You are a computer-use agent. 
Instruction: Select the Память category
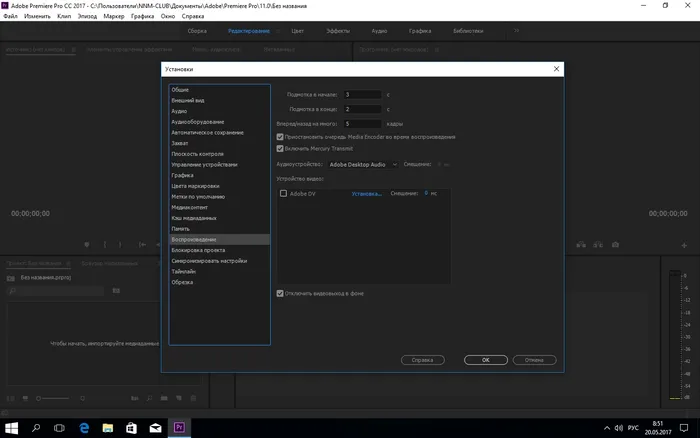coord(219,229)
